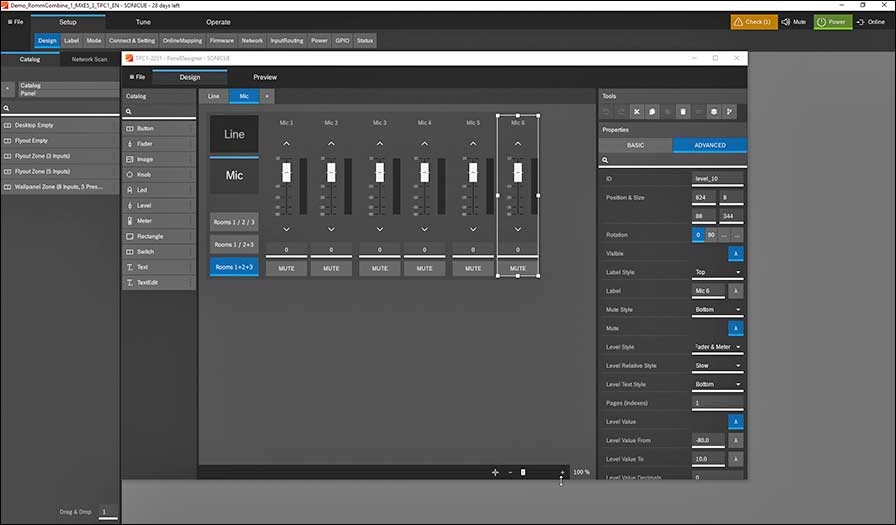Toggle the Power button
Screen dimensions: 896x525
[832, 21]
